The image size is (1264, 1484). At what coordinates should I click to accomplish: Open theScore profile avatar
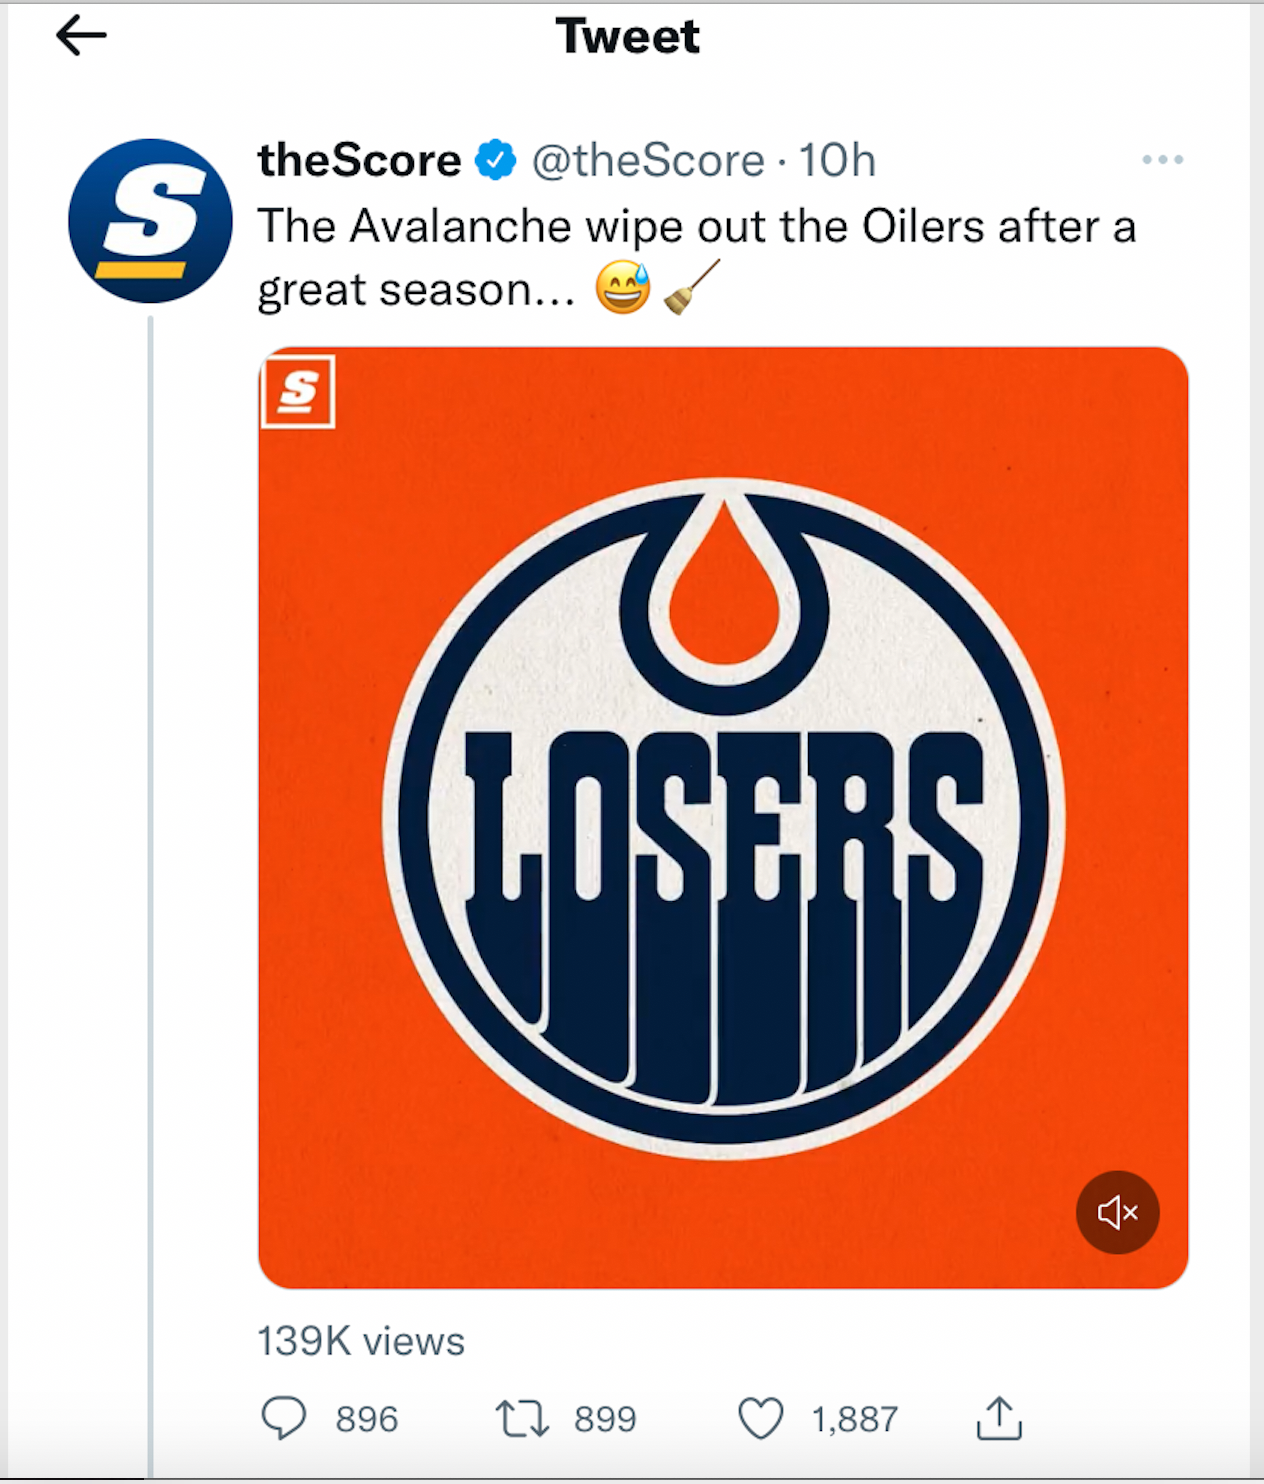tap(150, 221)
